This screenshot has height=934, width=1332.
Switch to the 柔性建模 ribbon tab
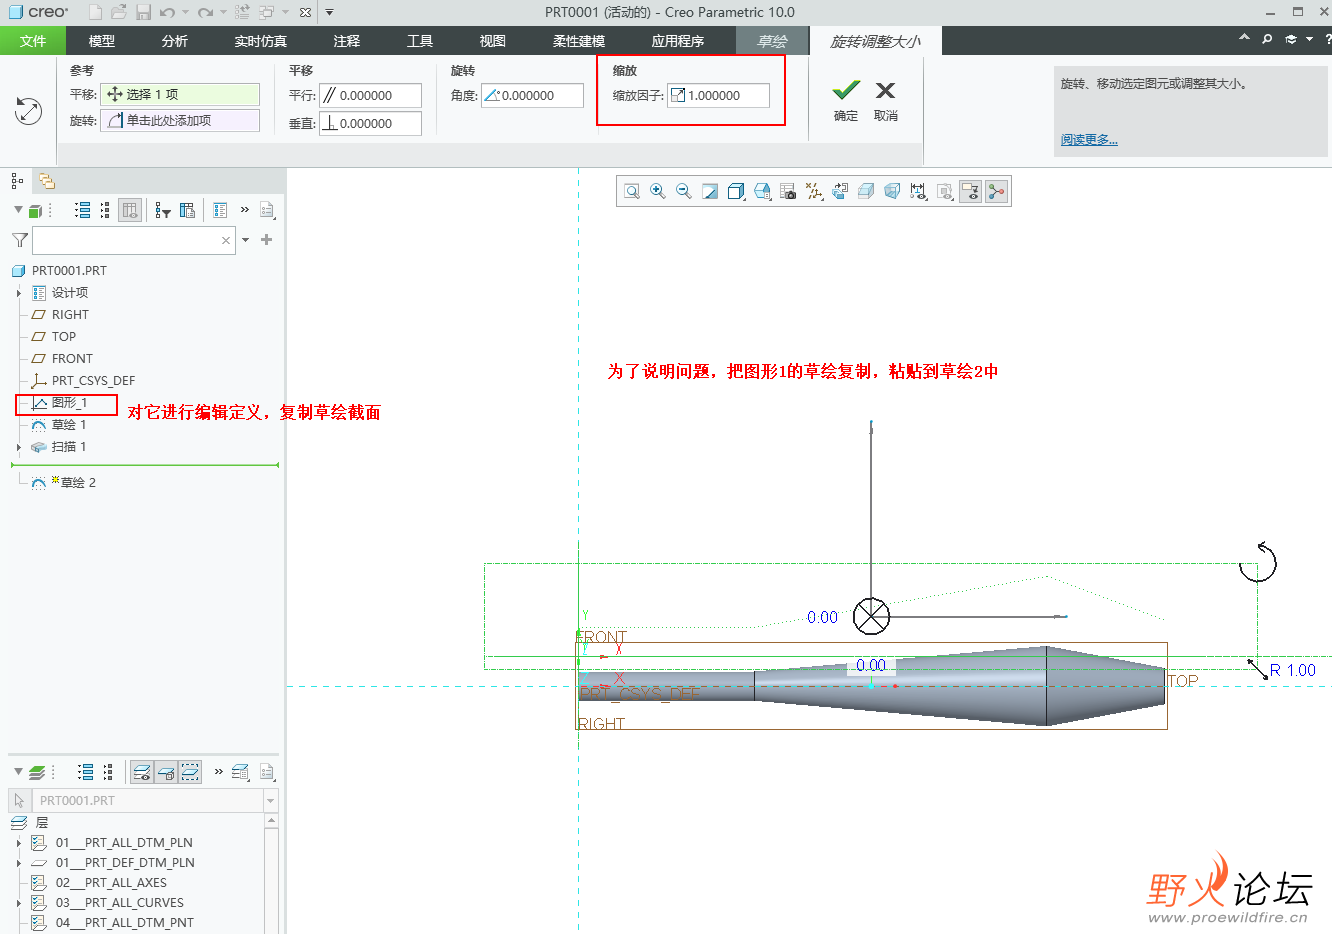[x=579, y=41]
